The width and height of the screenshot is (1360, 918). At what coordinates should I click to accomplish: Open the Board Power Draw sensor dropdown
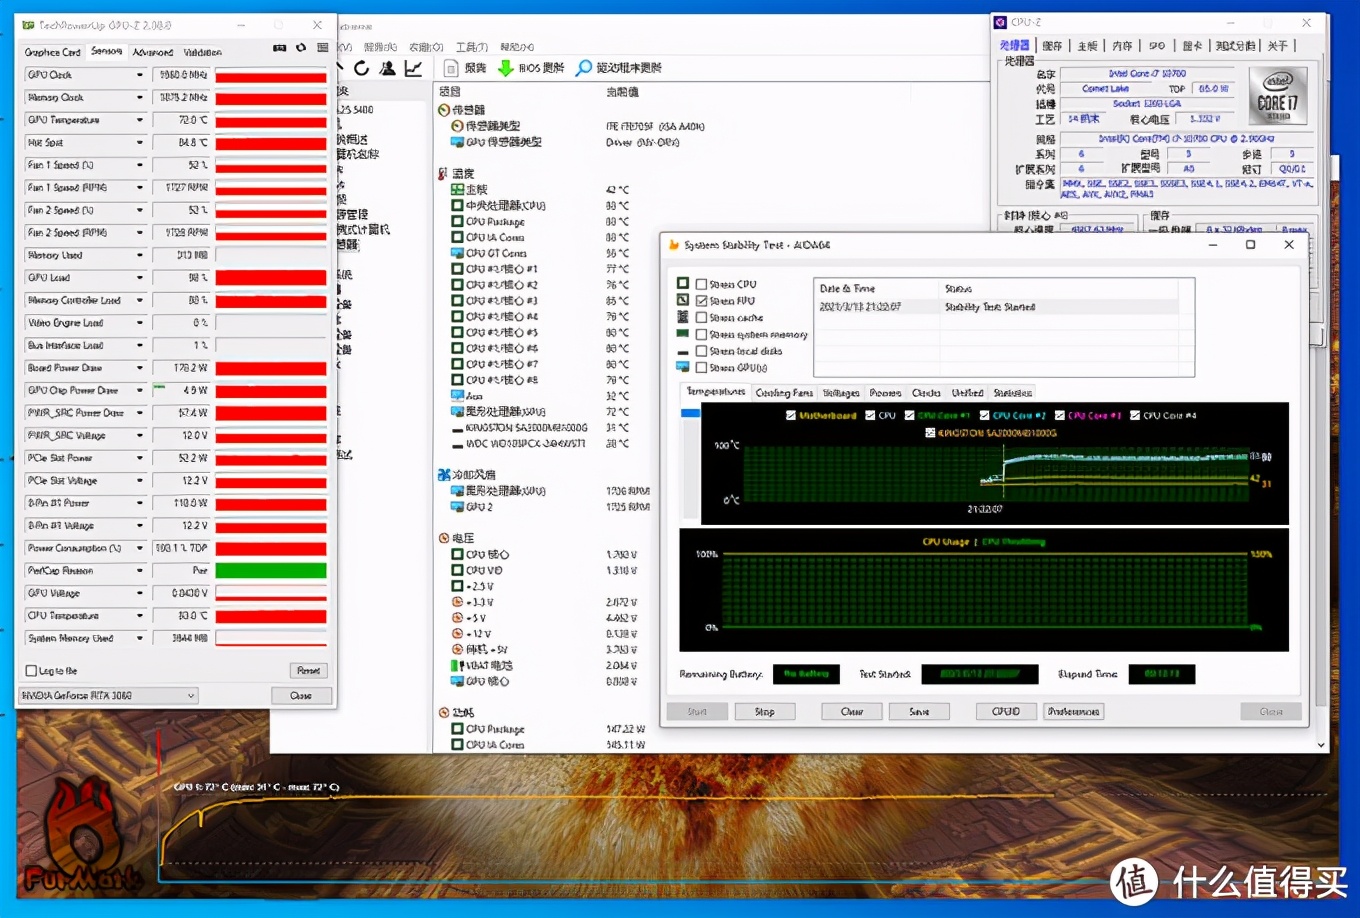coord(140,368)
